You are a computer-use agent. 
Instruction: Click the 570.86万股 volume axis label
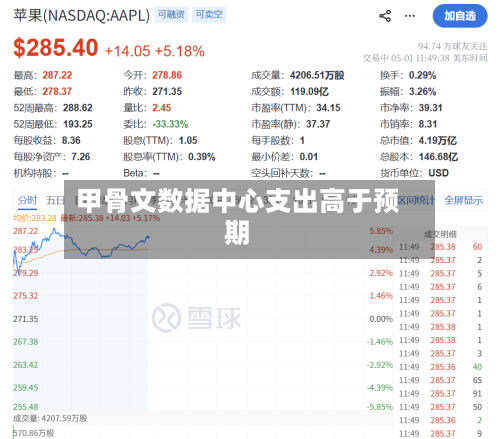coord(33,433)
